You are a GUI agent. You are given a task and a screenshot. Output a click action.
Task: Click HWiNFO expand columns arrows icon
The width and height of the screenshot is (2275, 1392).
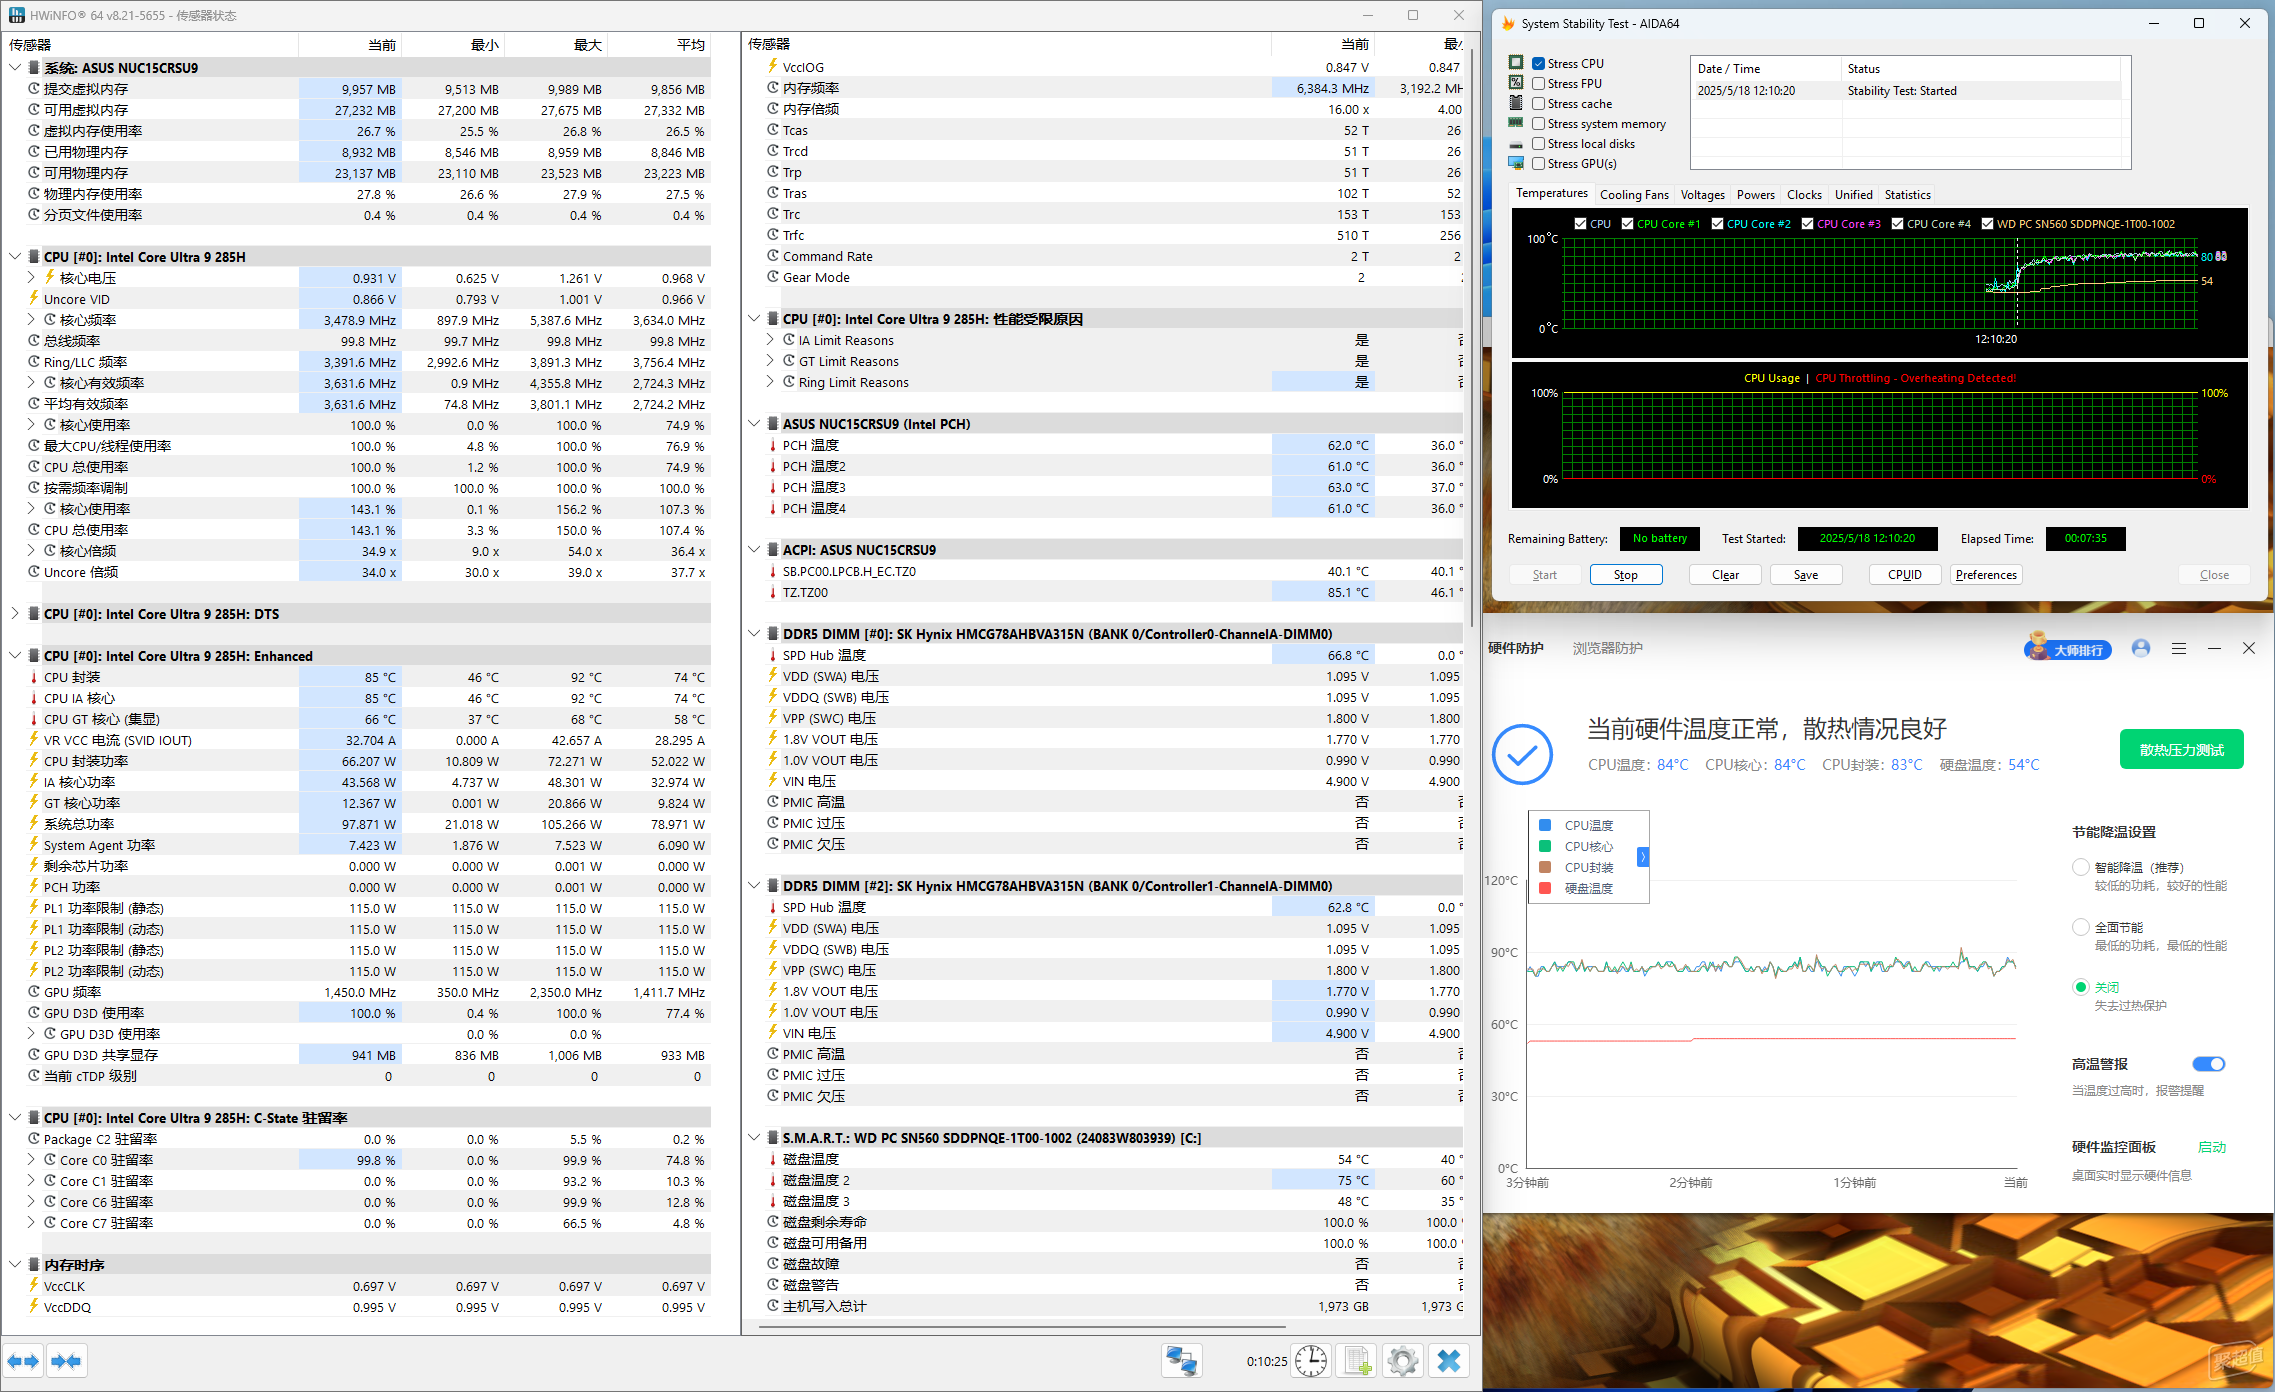click(x=23, y=1361)
